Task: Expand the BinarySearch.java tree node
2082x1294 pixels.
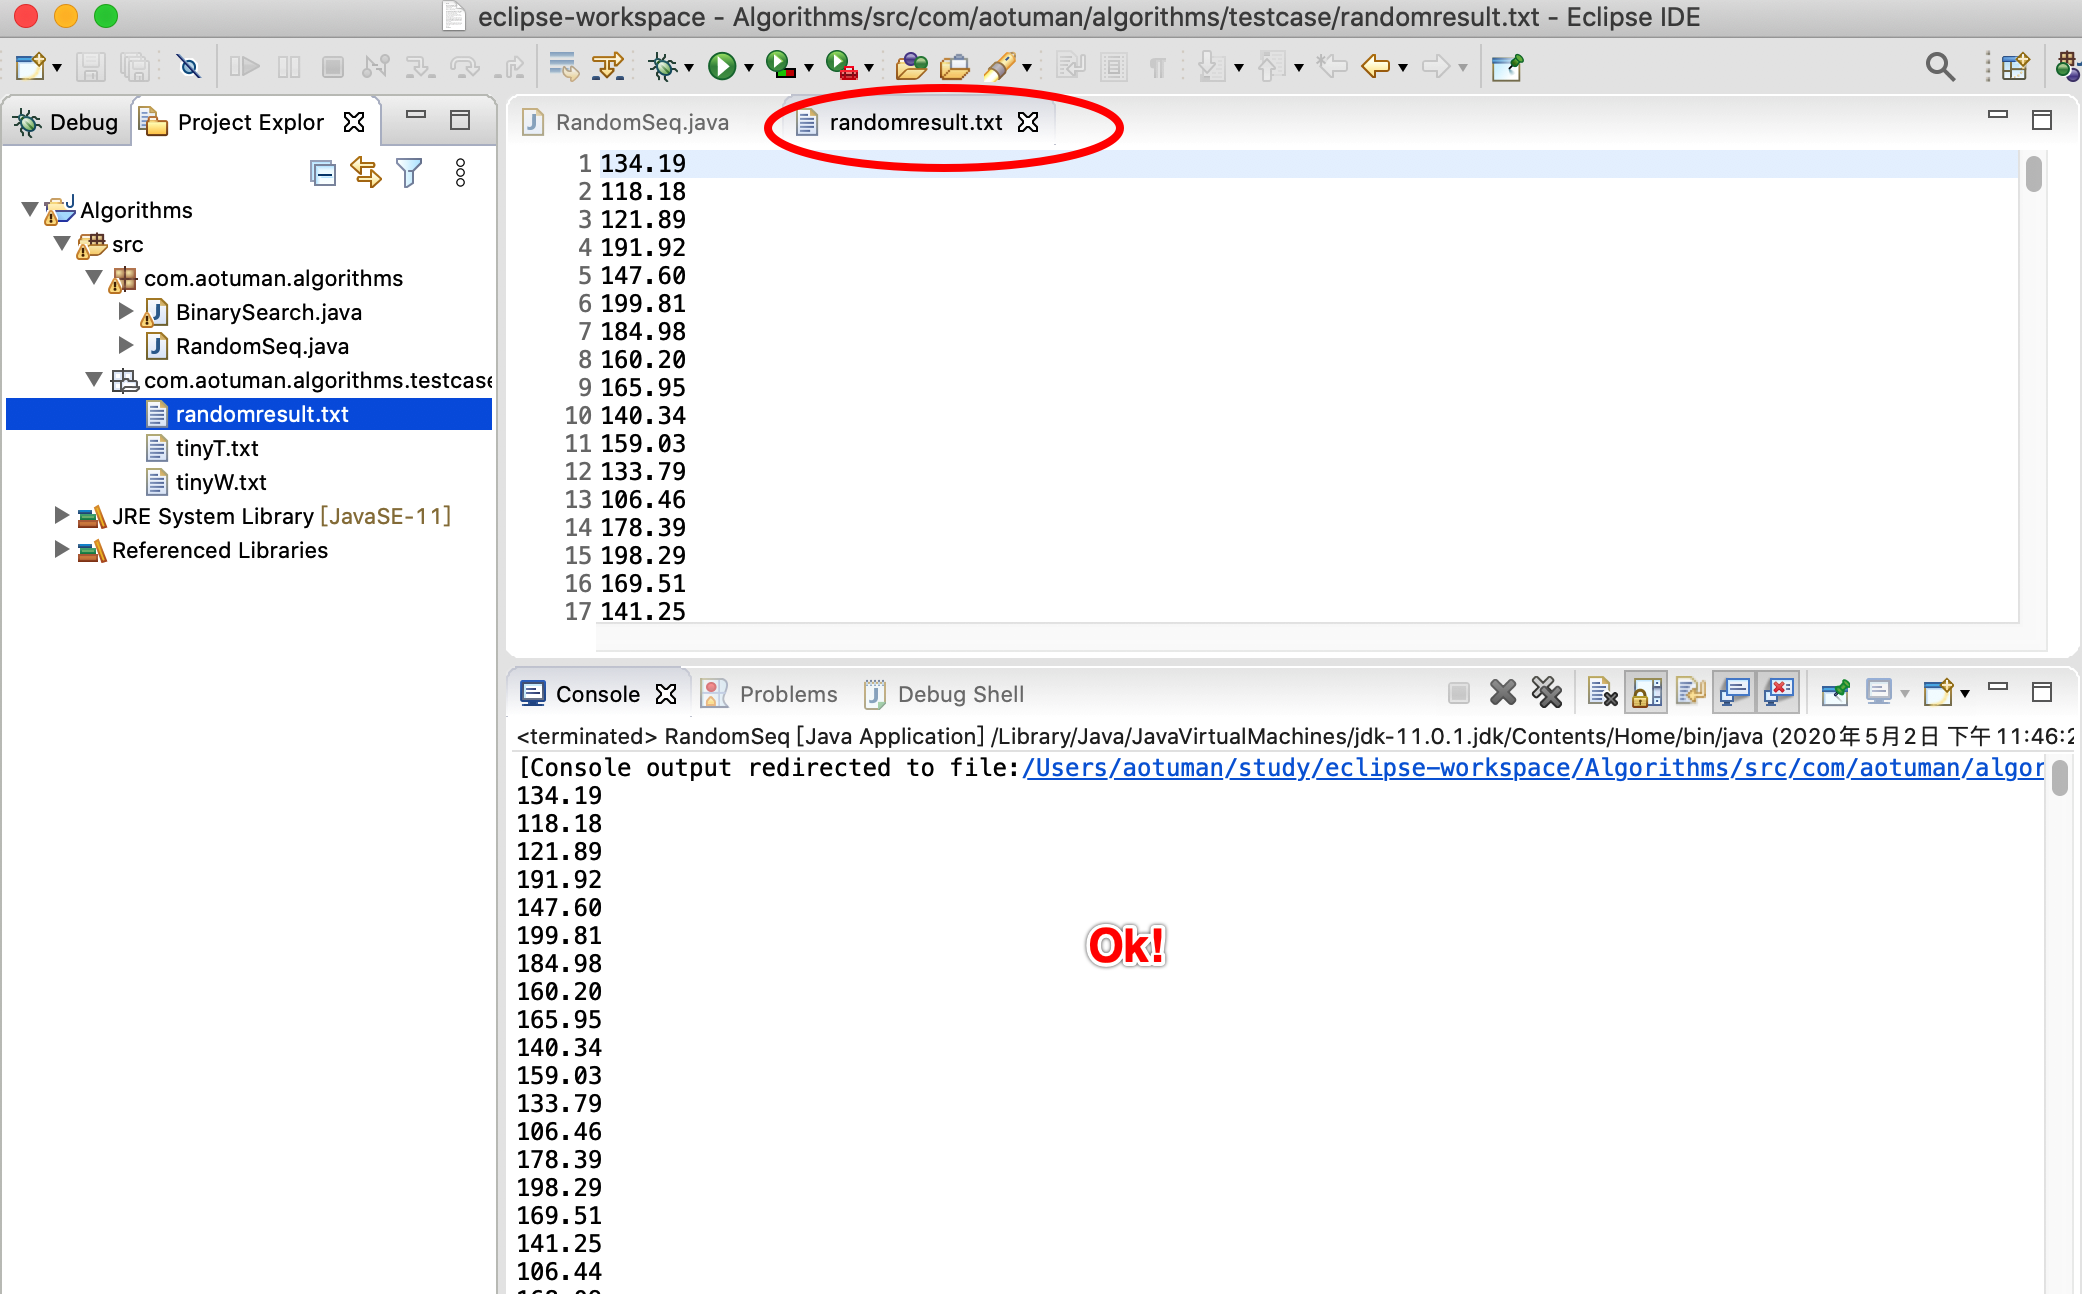Action: 126,312
